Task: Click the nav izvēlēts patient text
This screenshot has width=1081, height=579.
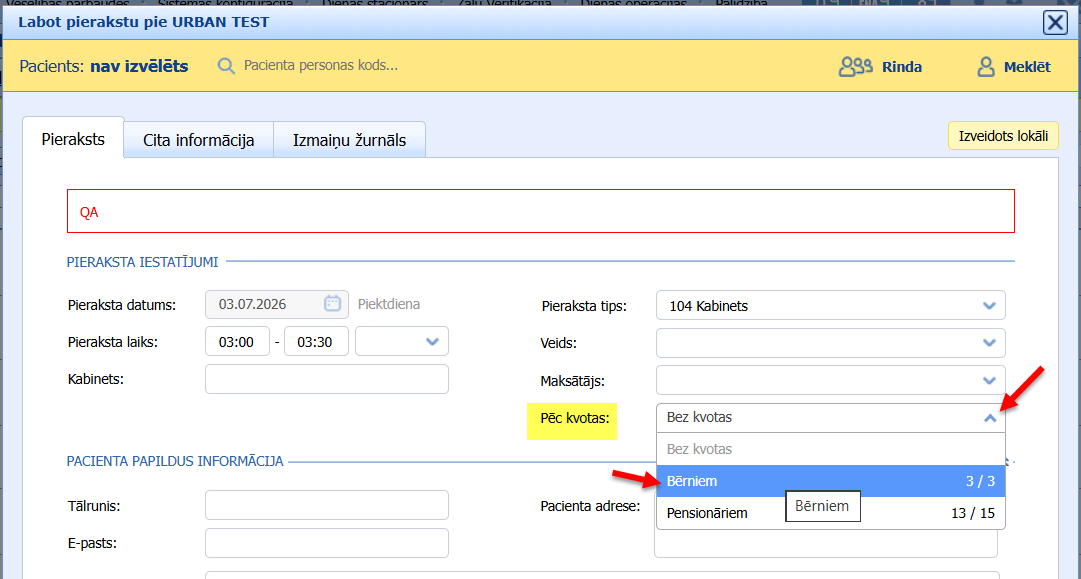Action: coord(139,67)
